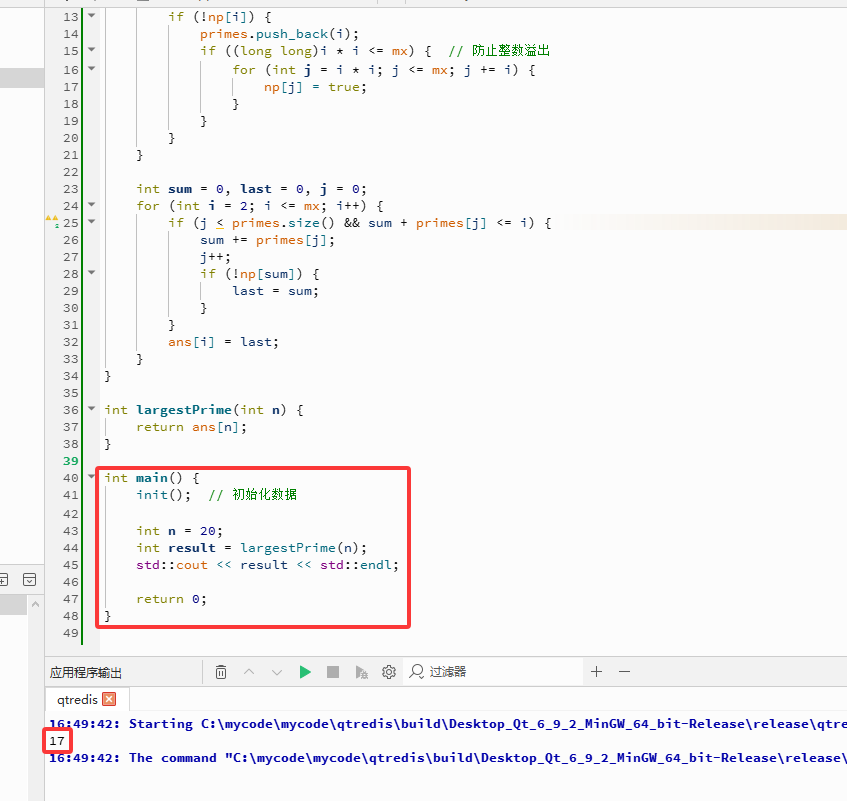Click the 'return ans[n];' statement

point(192,427)
